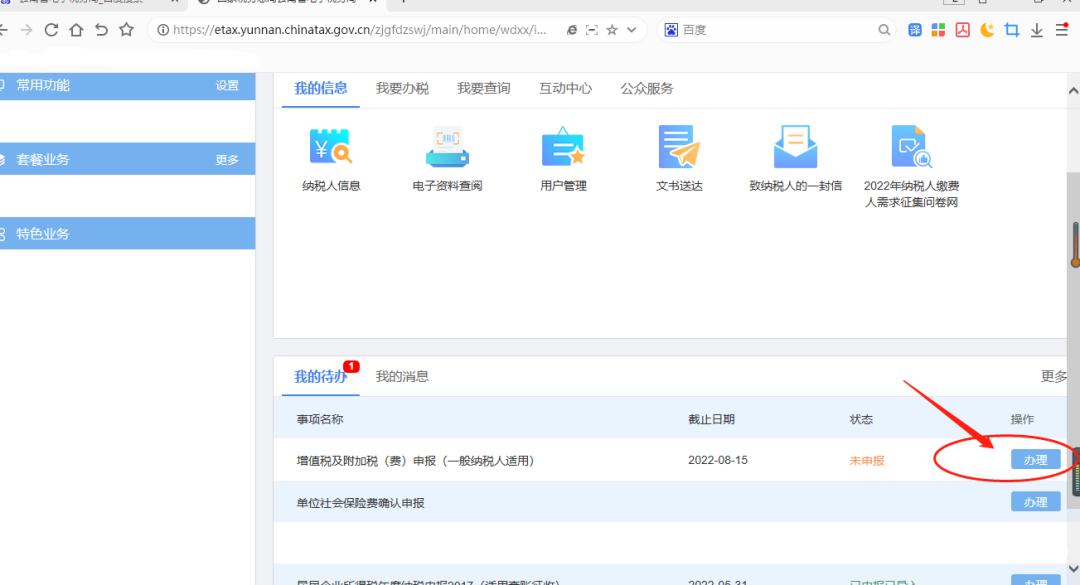Screen dimensions: 1080x585
Task: Open the PDF tools toolbar icon
Action: click(962, 30)
